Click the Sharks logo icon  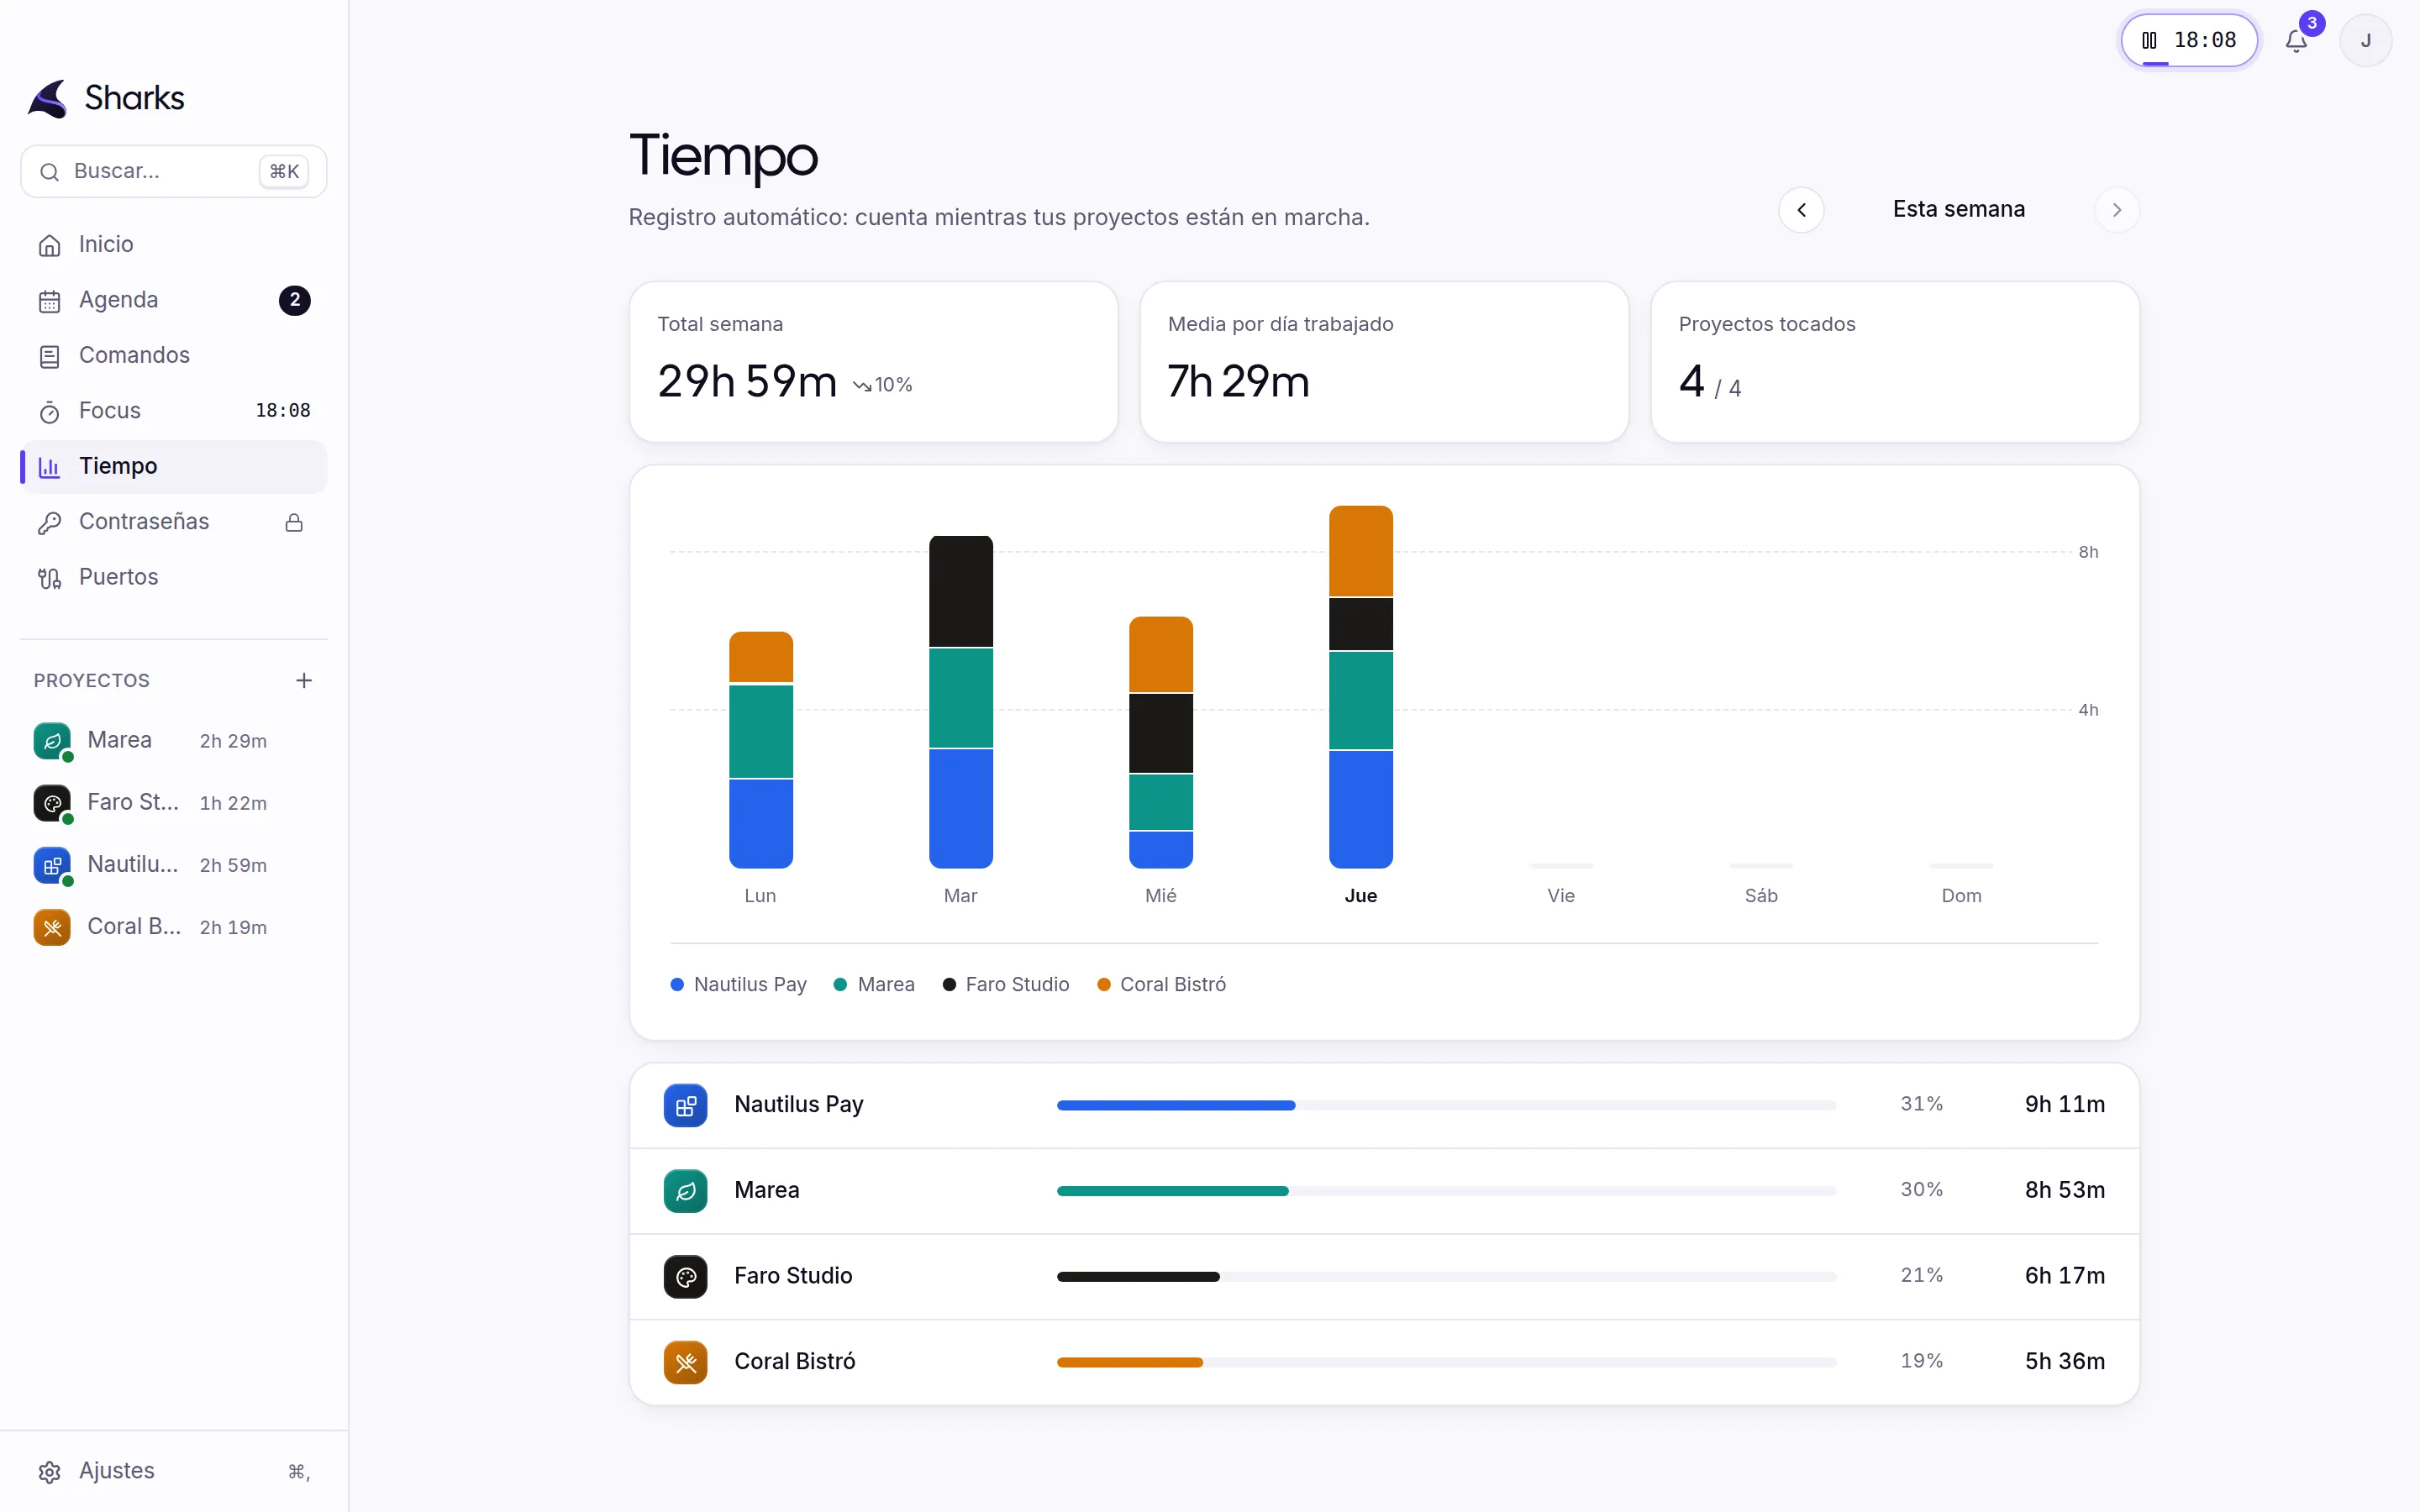pos(48,98)
